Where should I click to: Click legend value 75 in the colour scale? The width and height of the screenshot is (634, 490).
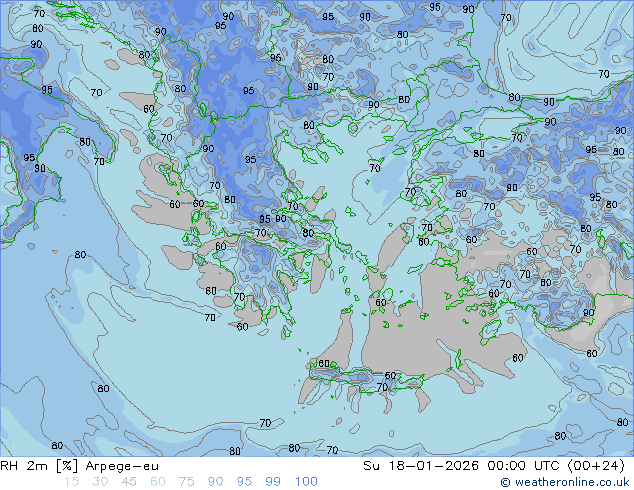[x=186, y=482]
